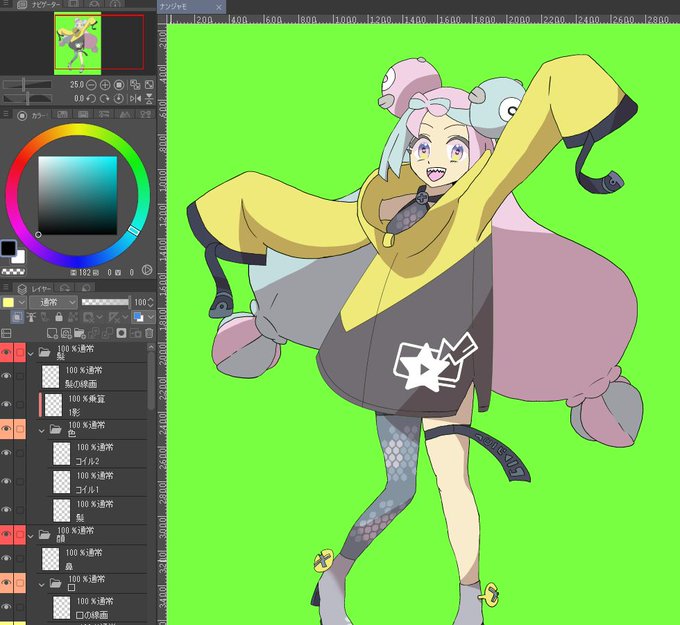Open the mask options dropdown arrow
This screenshot has height=625, width=680.
99,317
